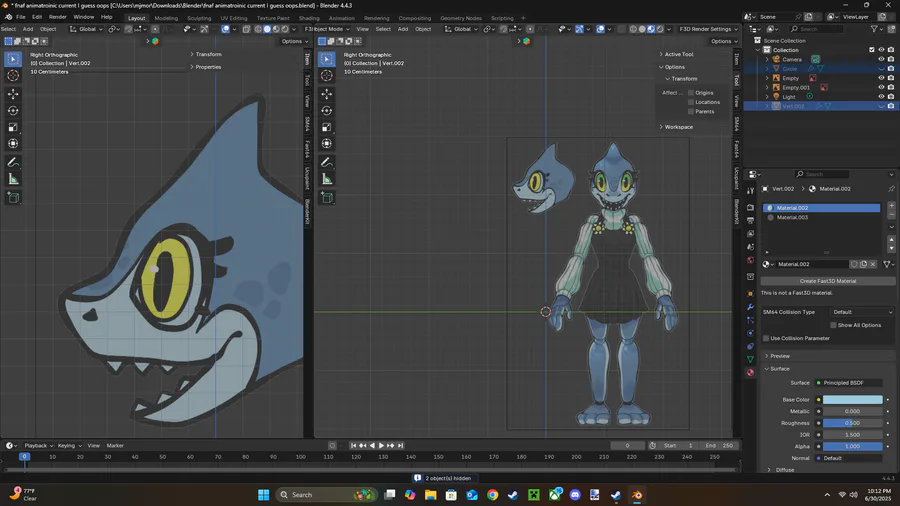Image resolution: width=900 pixels, height=506 pixels.
Task: Select the Transform tool in left viewport
Action: pos(13,144)
